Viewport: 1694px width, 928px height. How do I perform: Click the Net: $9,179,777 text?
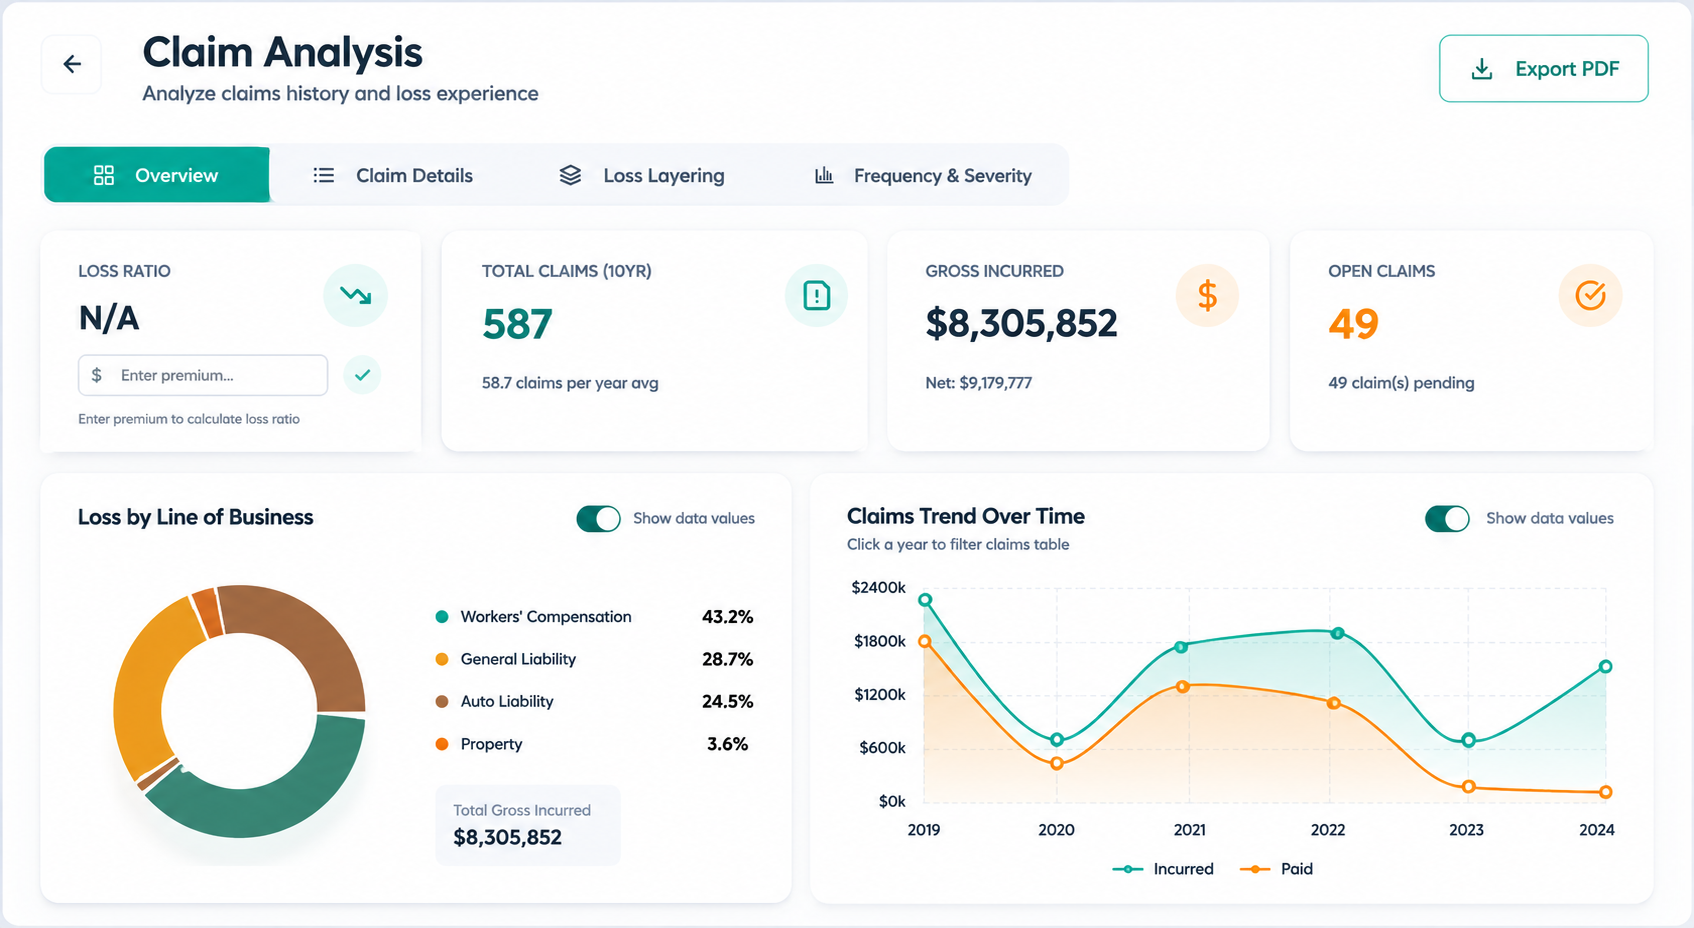tap(978, 383)
